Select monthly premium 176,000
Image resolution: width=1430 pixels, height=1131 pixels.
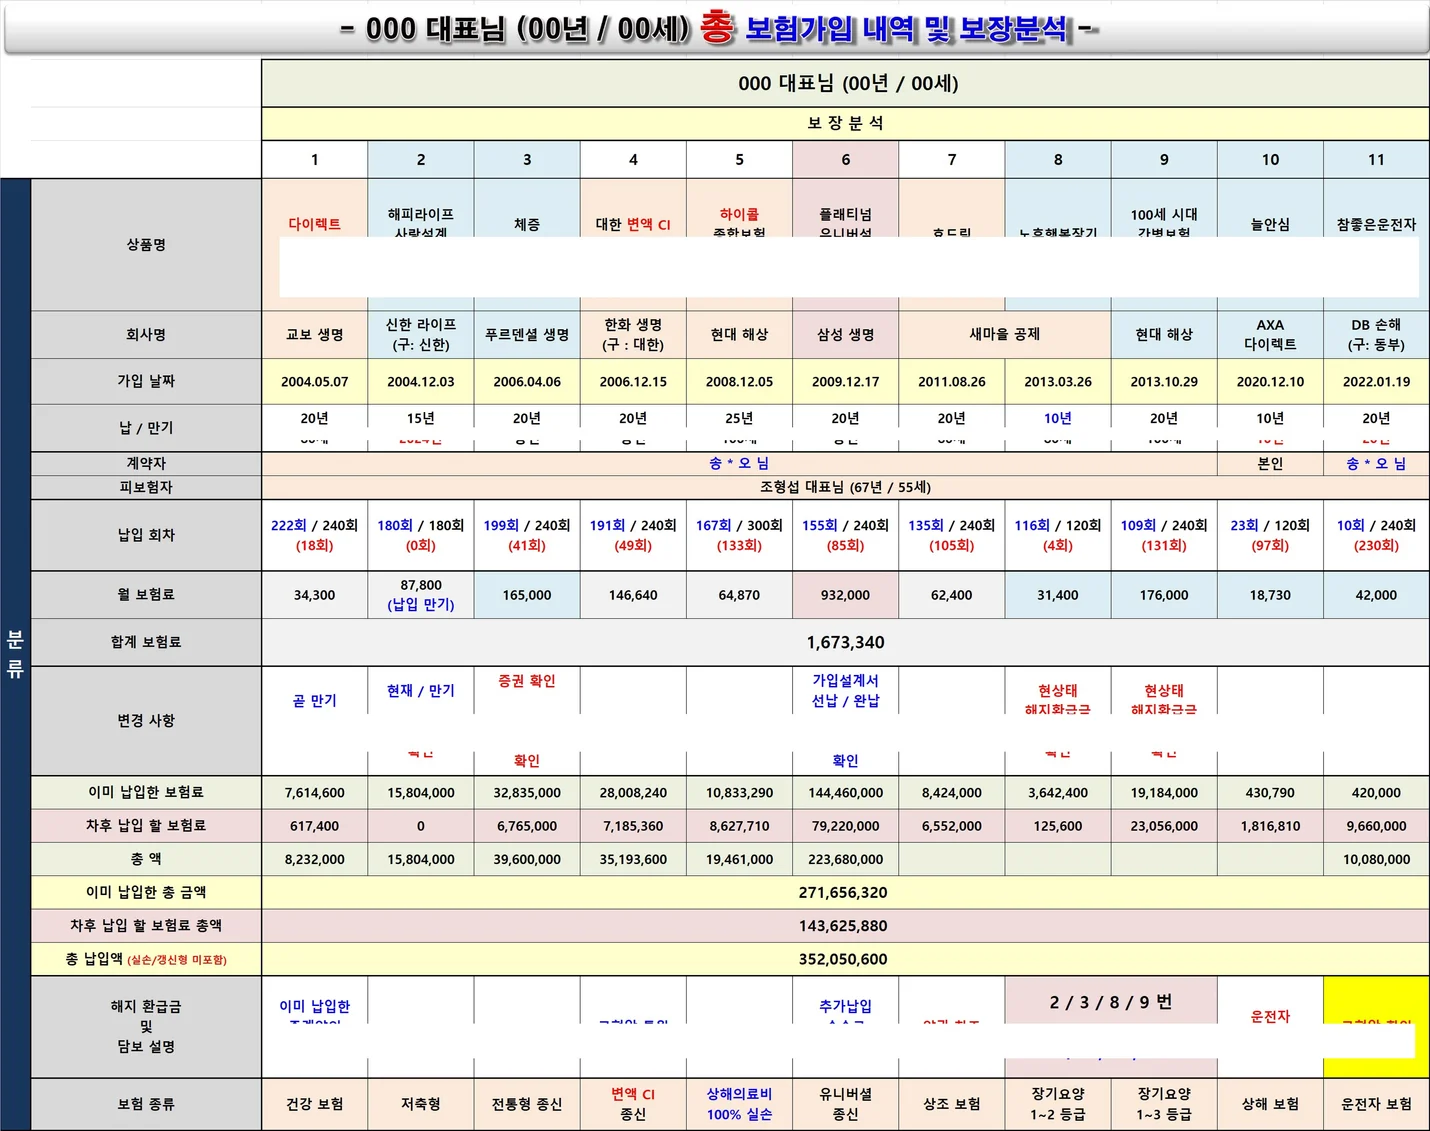pyautogui.click(x=1164, y=595)
